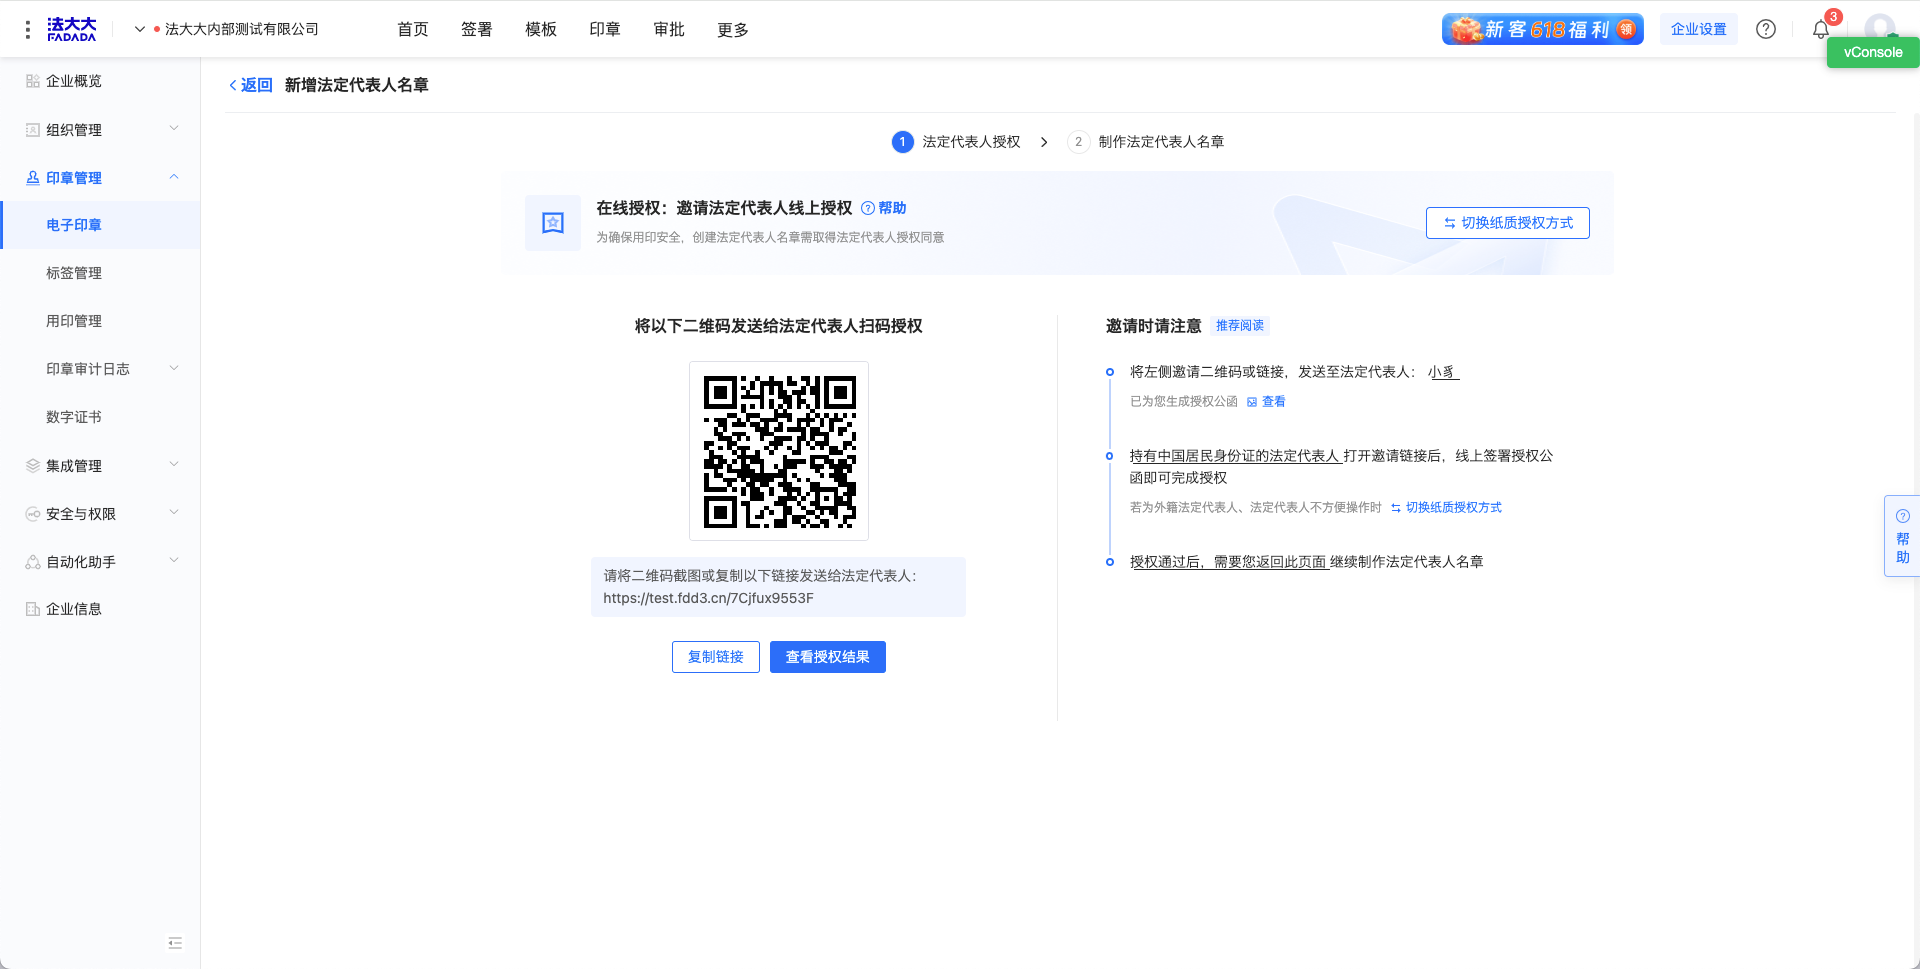Open the three-dot app menu
The image size is (1920, 969).
point(27,29)
